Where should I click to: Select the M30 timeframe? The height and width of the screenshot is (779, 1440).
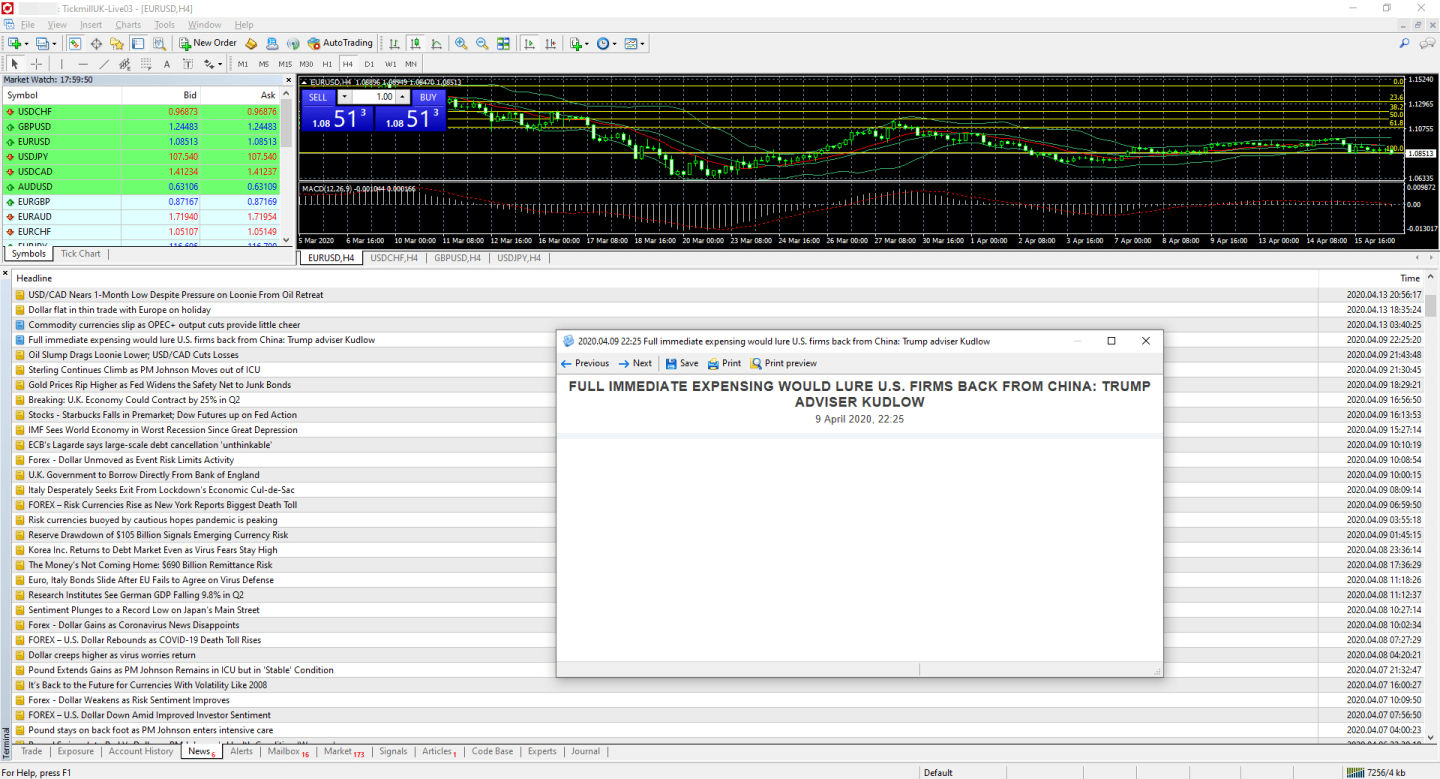pyautogui.click(x=306, y=64)
